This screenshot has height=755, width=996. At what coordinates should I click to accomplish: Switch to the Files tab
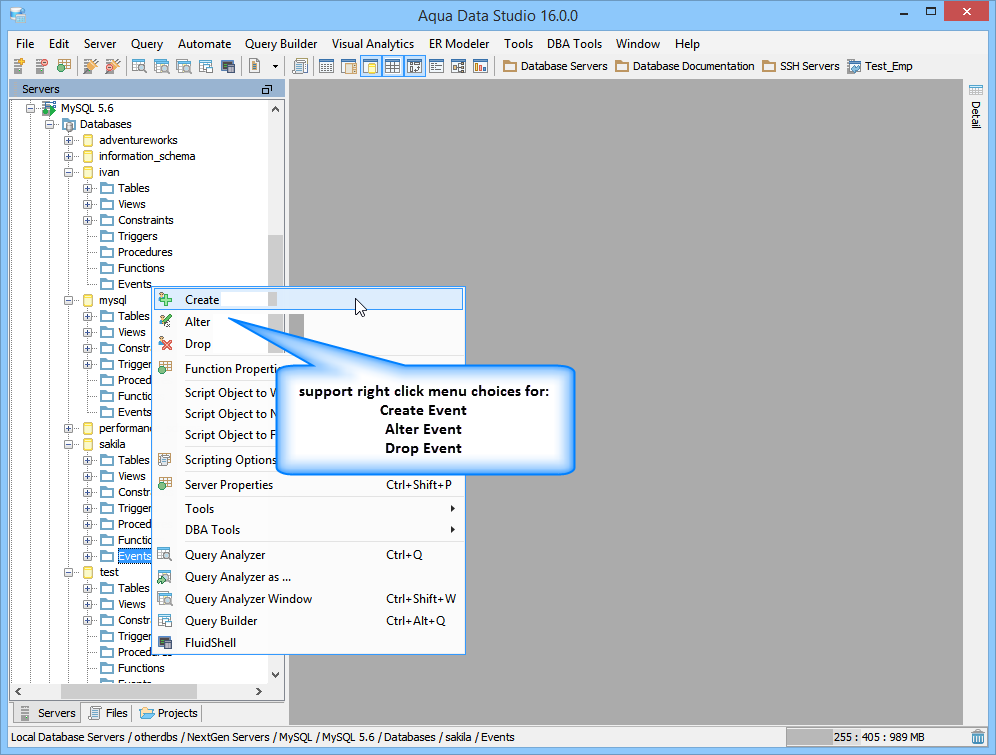[x=109, y=713]
